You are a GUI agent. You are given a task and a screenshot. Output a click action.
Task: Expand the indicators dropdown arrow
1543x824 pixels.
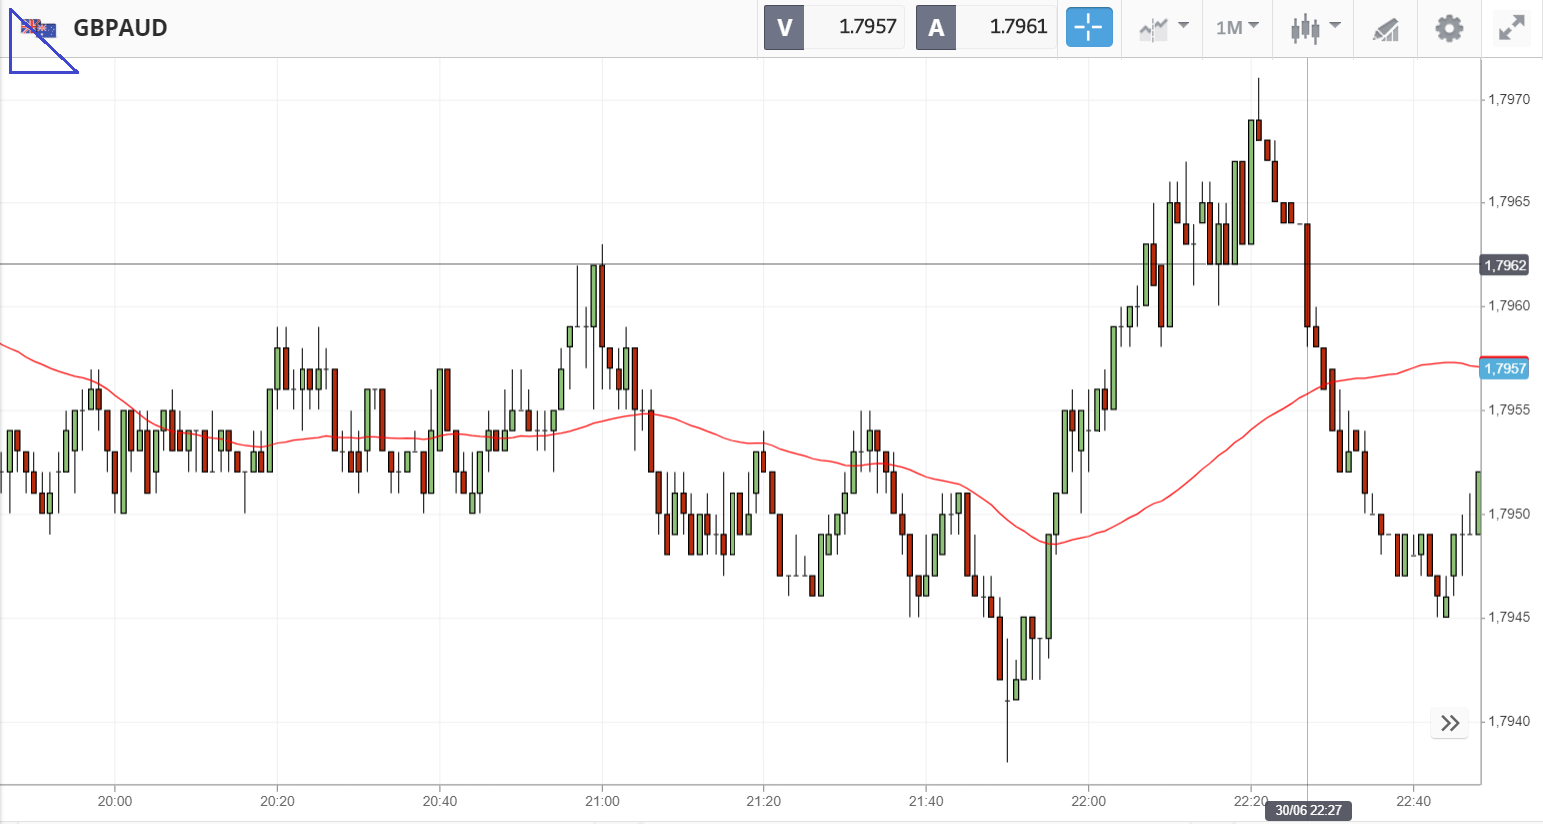click(x=1184, y=26)
